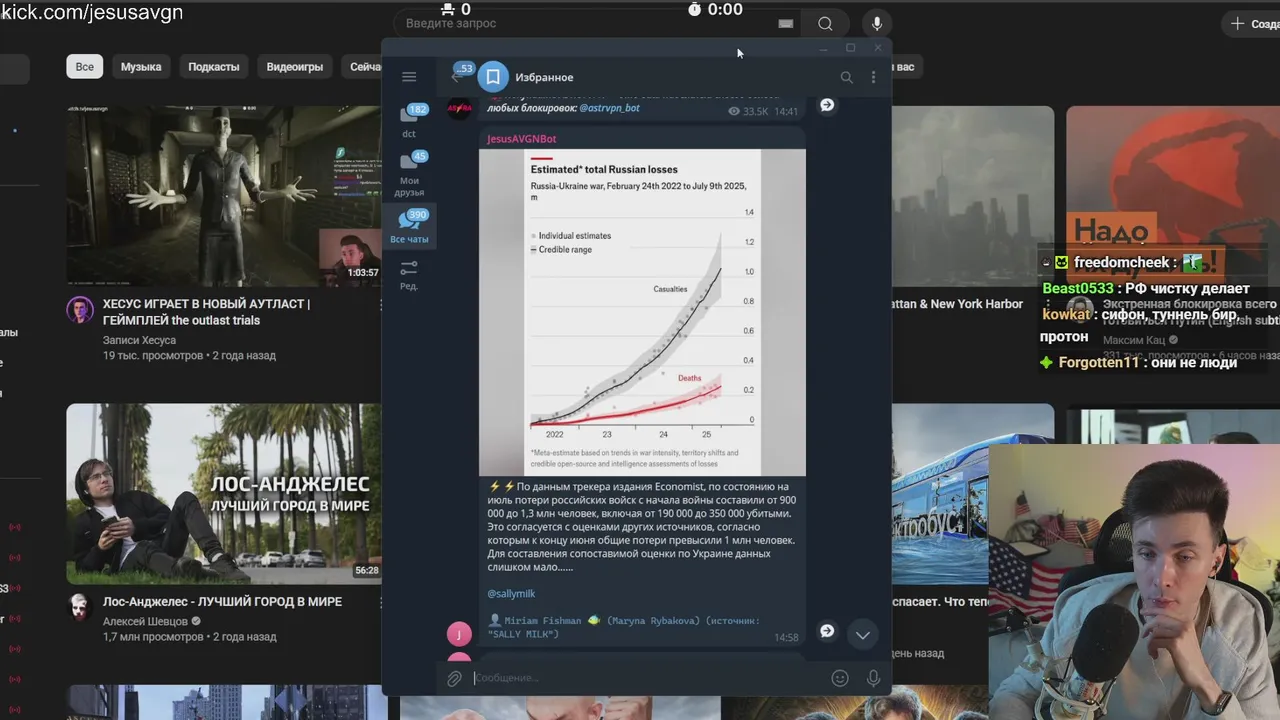Open Алексей Шевцов channel avatar
1280x720 pixels.
pyautogui.click(x=80, y=607)
